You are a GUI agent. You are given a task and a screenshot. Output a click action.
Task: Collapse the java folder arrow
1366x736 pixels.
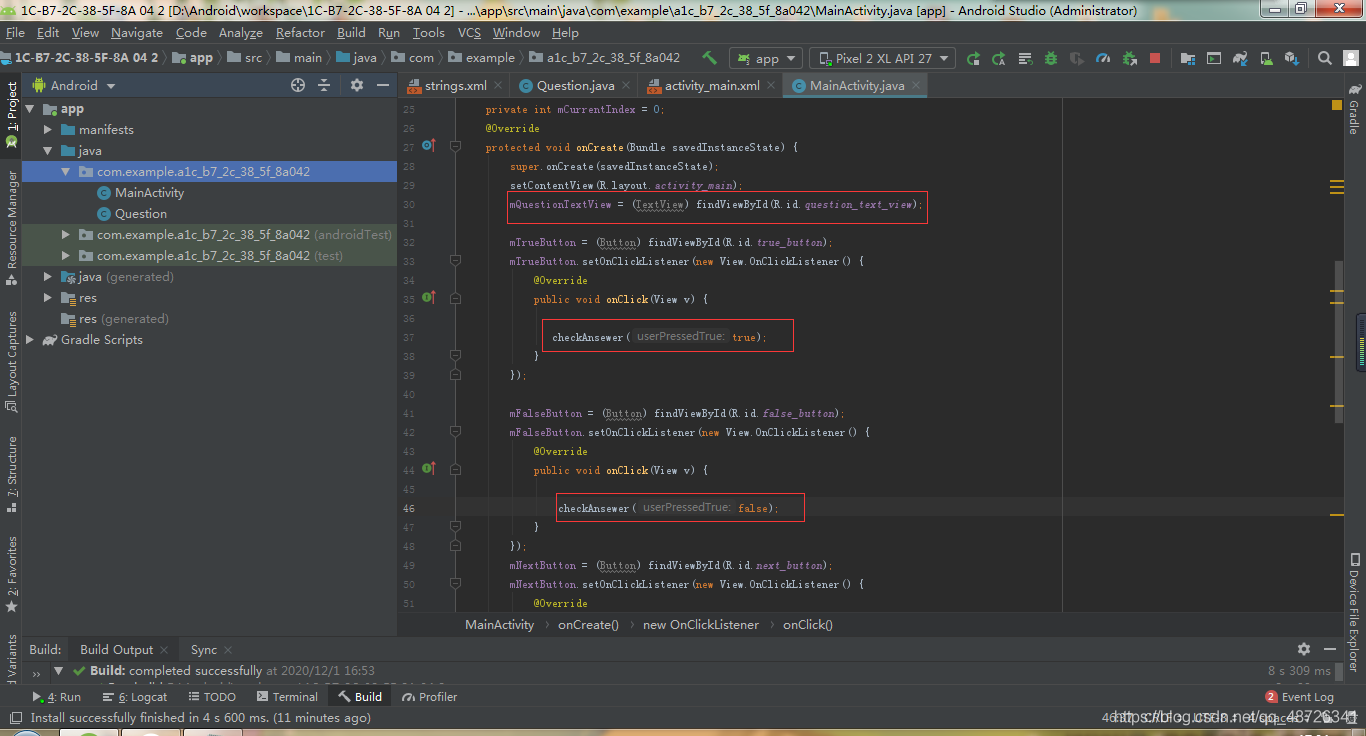pos(48,151)
